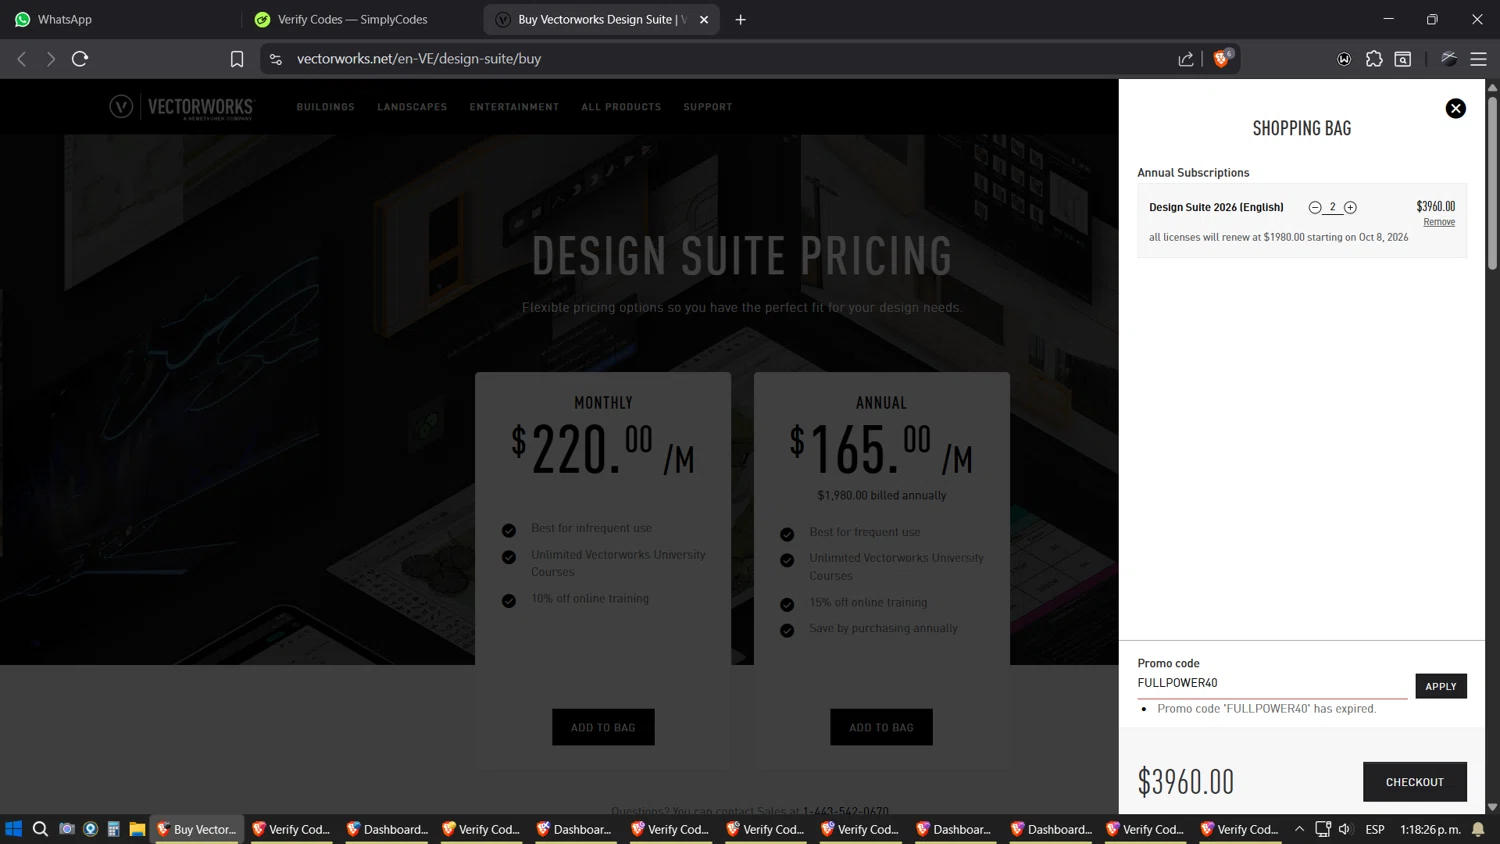Click the Annual Subscriptions heading
Viewport: 1500px width, 844px height.
click(1193, 173)
